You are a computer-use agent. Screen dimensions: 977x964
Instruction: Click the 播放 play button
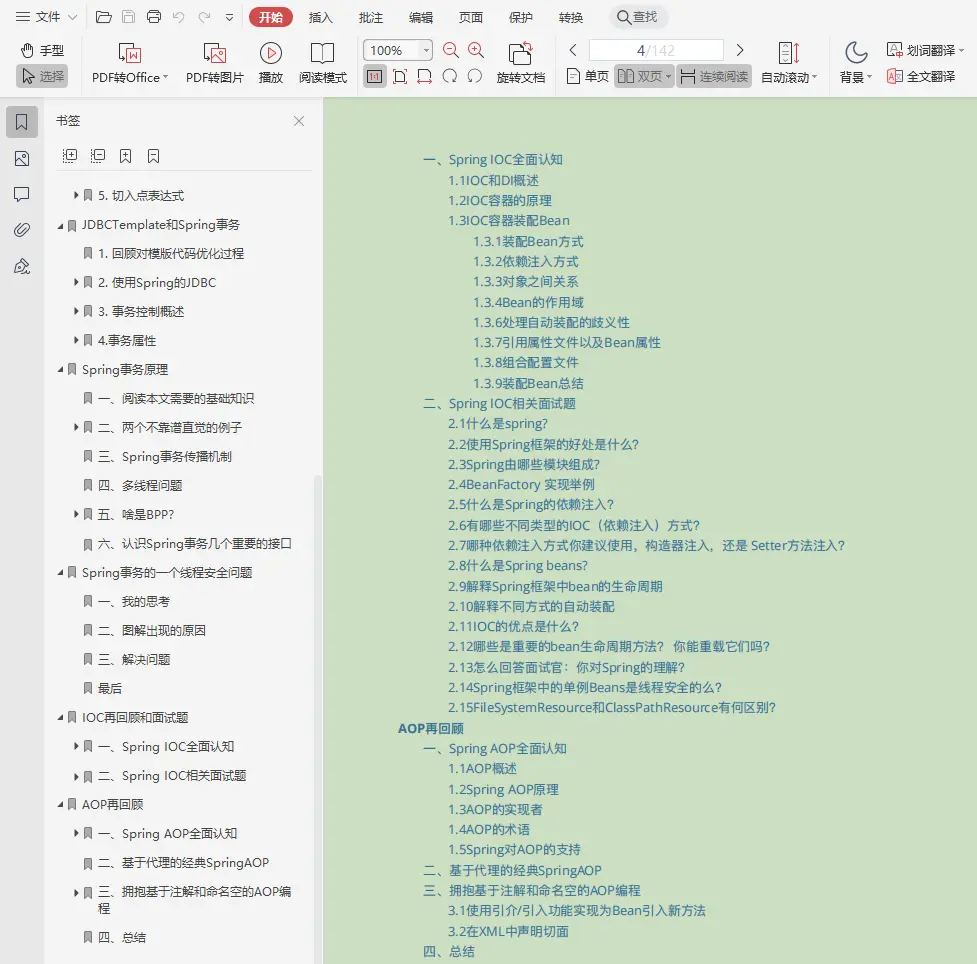click(x=270, y=62)
